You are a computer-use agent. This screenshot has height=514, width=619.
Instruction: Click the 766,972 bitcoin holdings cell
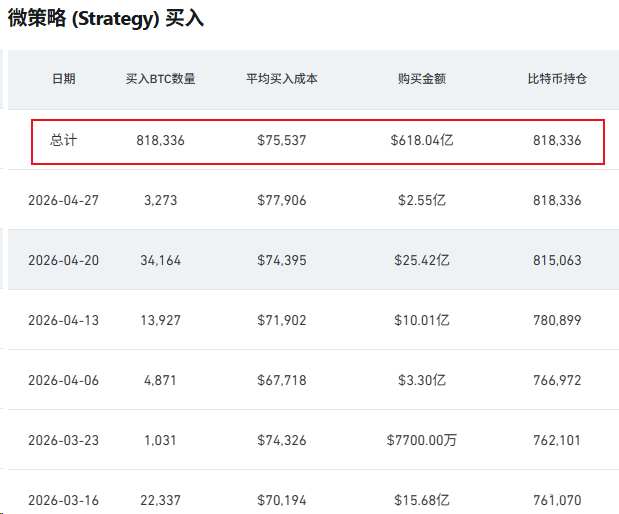pos(556,381)
